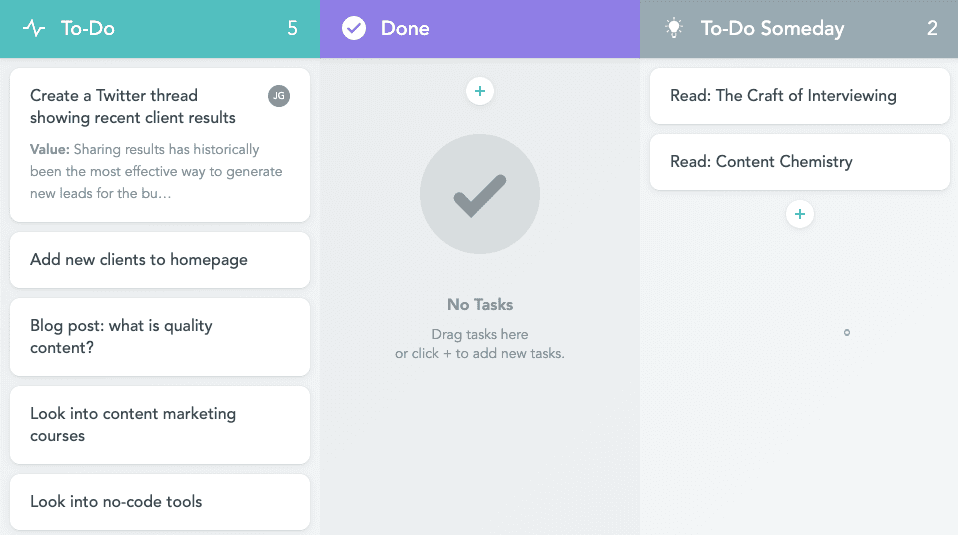The width and height of the screenshot is (958, 535).
Task: Click the To-Do column header title
Action: tap(88, 29)
